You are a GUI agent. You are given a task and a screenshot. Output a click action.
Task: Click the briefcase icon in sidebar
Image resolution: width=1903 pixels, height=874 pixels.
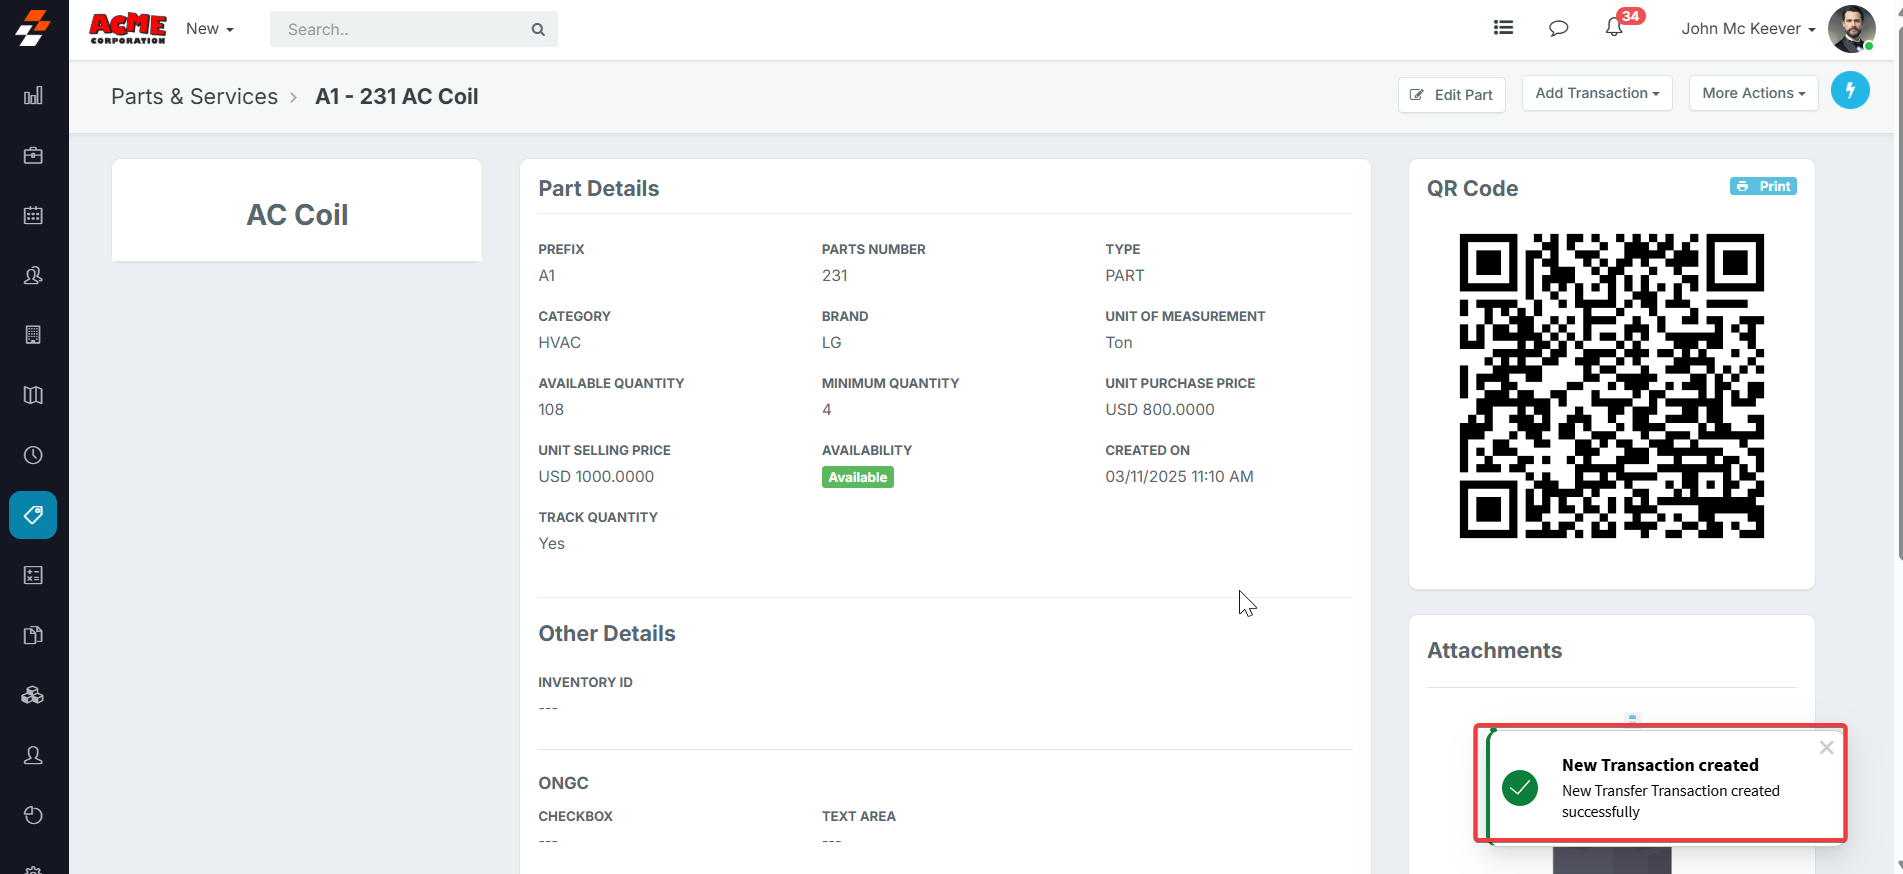click(x=33, y=156)
